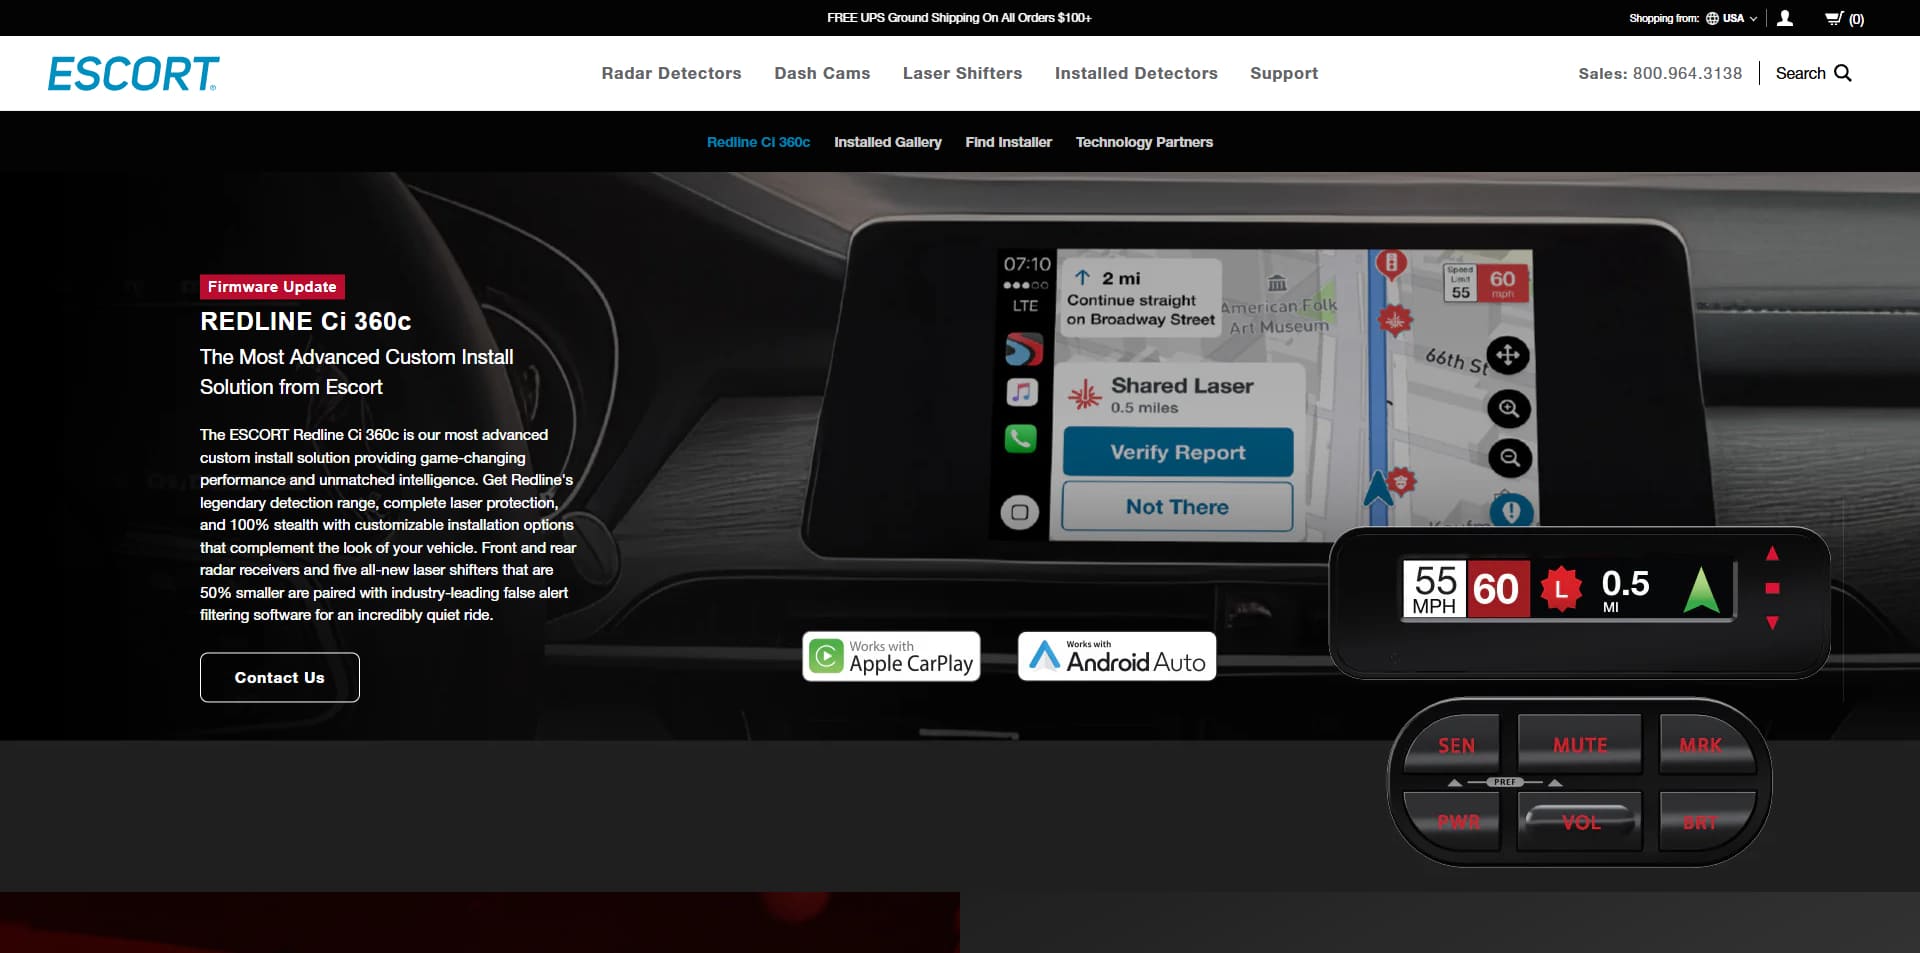This screenshot has width=1920, height=953.
Task: Tap the map pan arrows icon
Action: [x=1508, y=355]
